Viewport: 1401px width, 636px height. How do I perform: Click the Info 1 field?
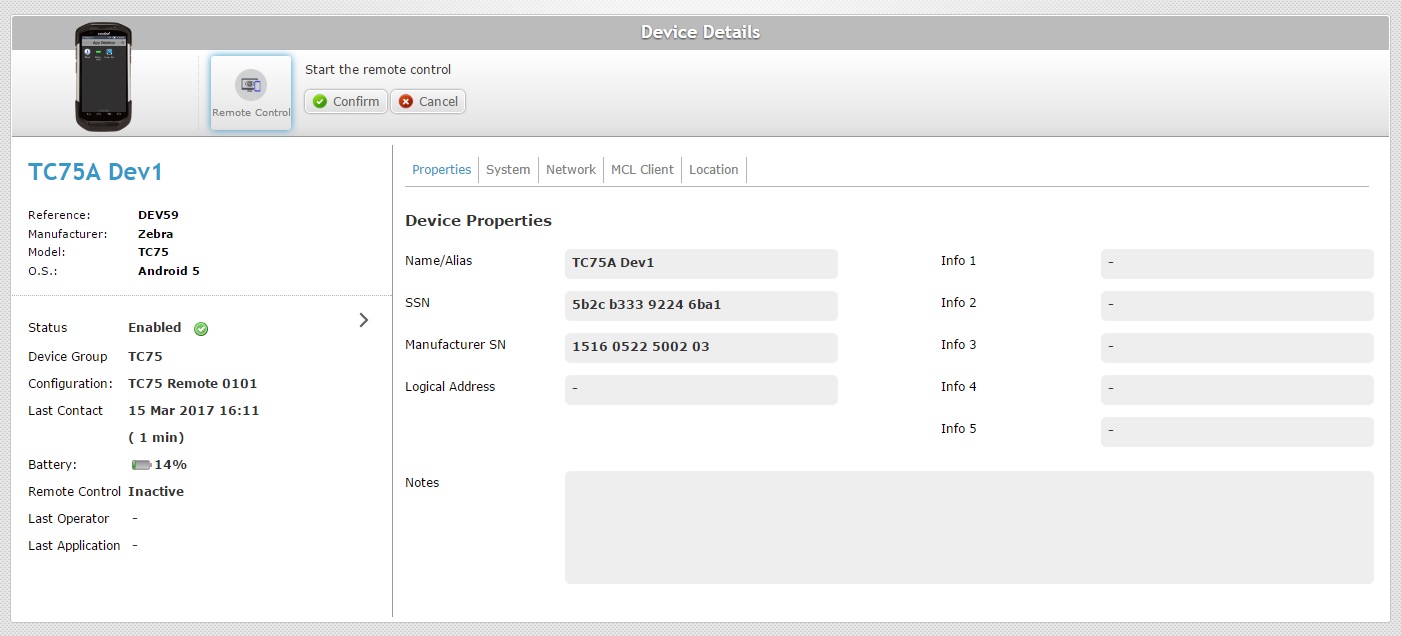point(1237,263)
